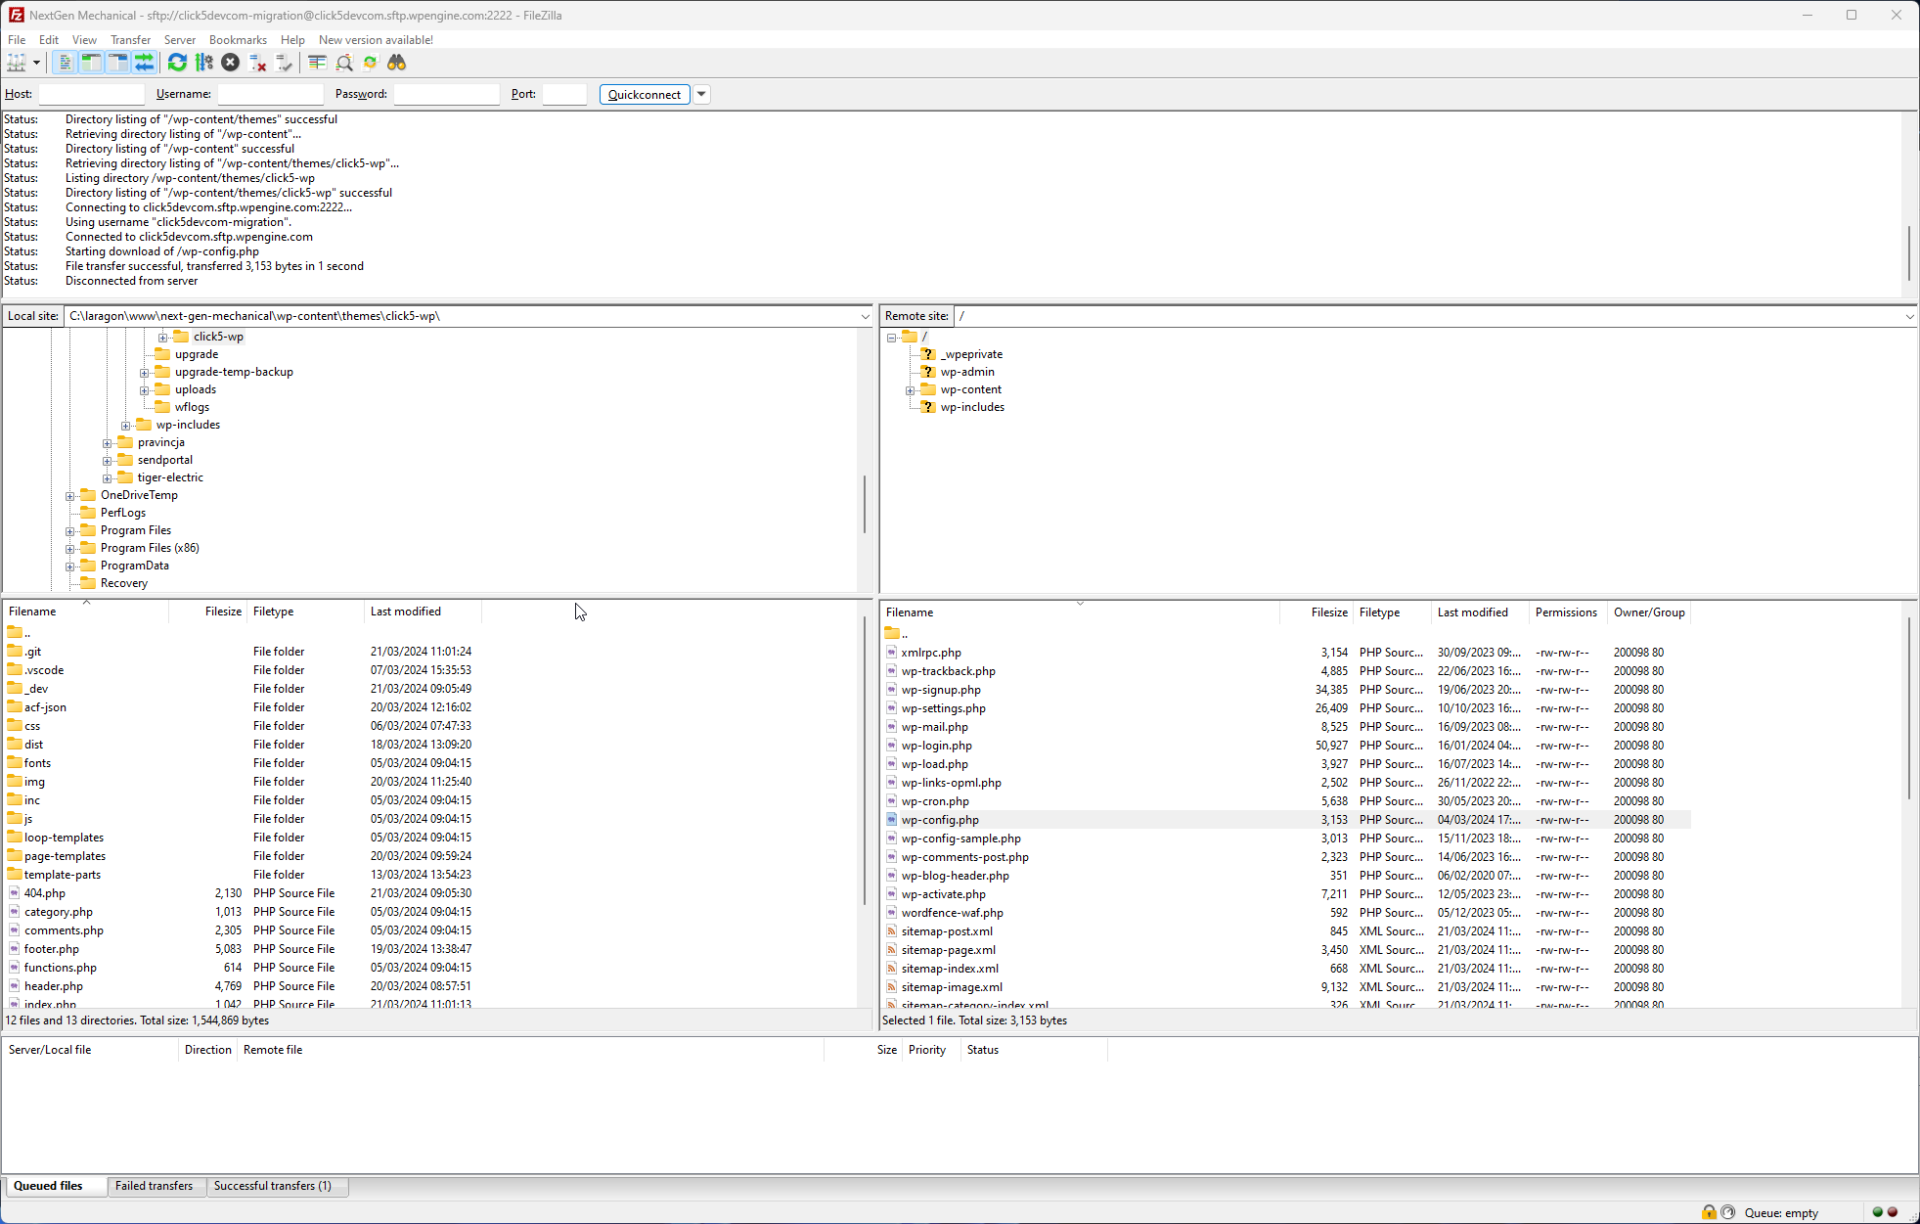Screen dimensions: 1920x1224
Task: Select wp-admin in remote tree
Action: (x=967, y=372)
